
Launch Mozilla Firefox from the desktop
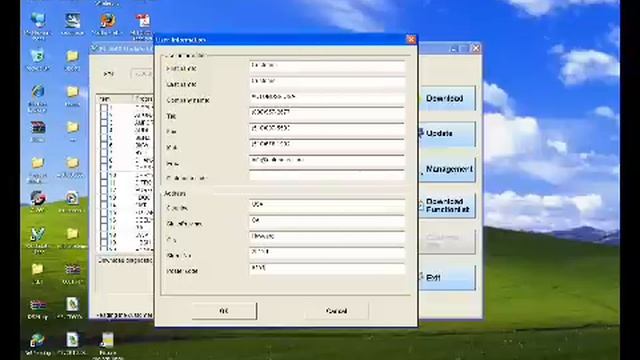(x=108, y=20)
